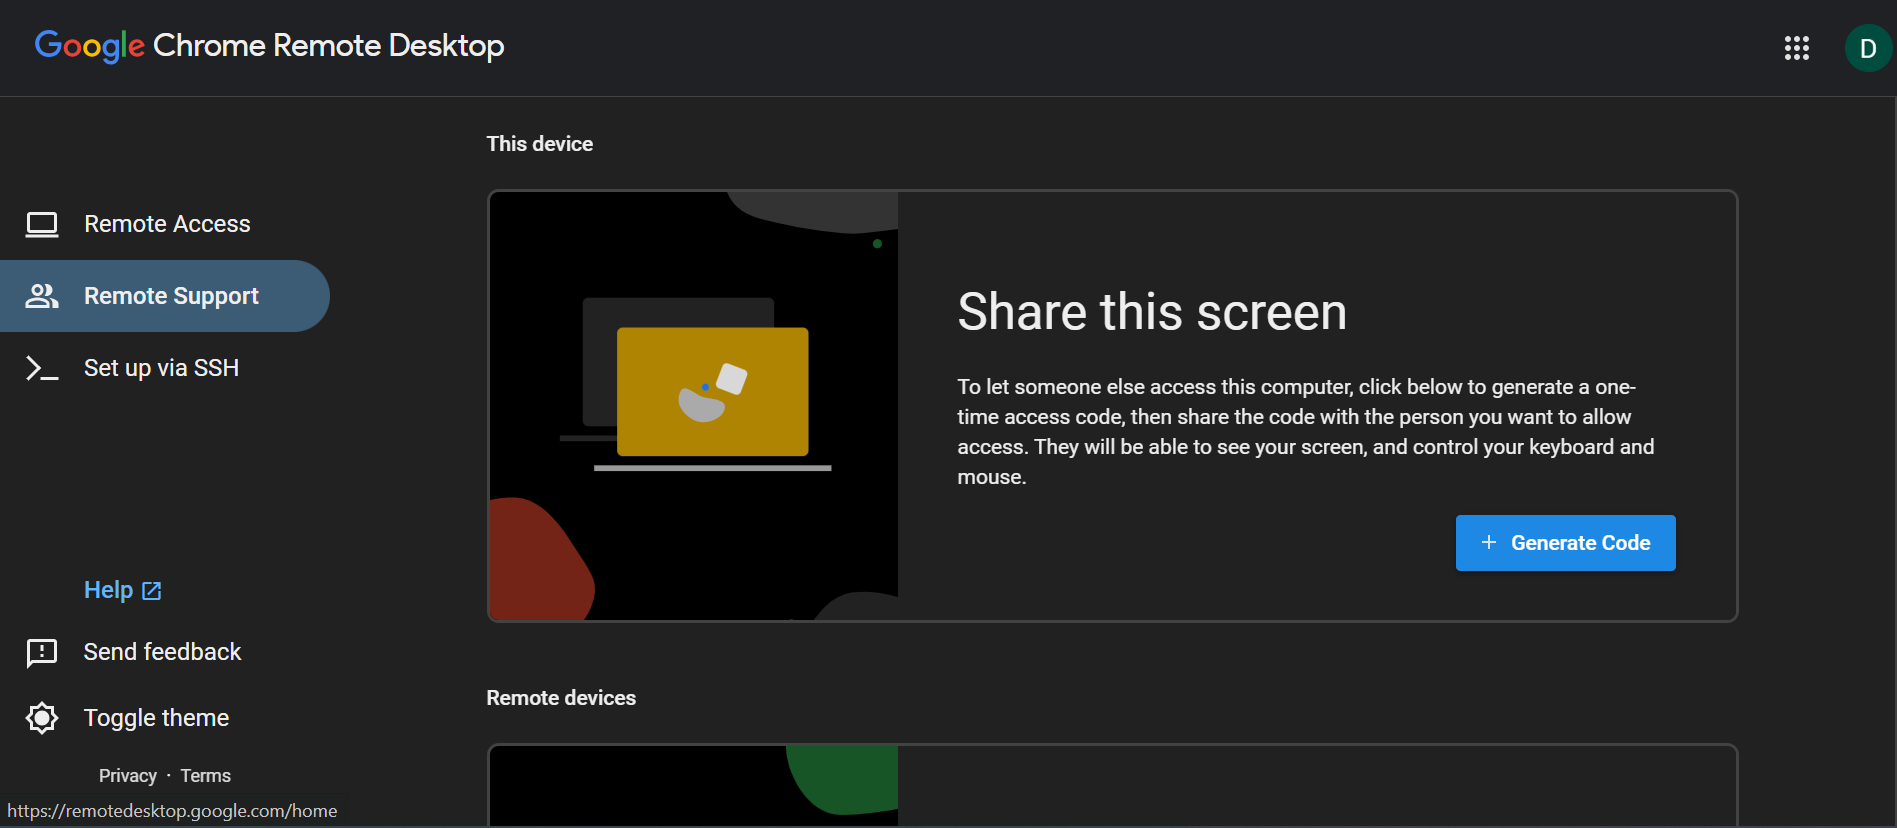
Task: Select the Remote Support menu item
Action: click(165, 296)
